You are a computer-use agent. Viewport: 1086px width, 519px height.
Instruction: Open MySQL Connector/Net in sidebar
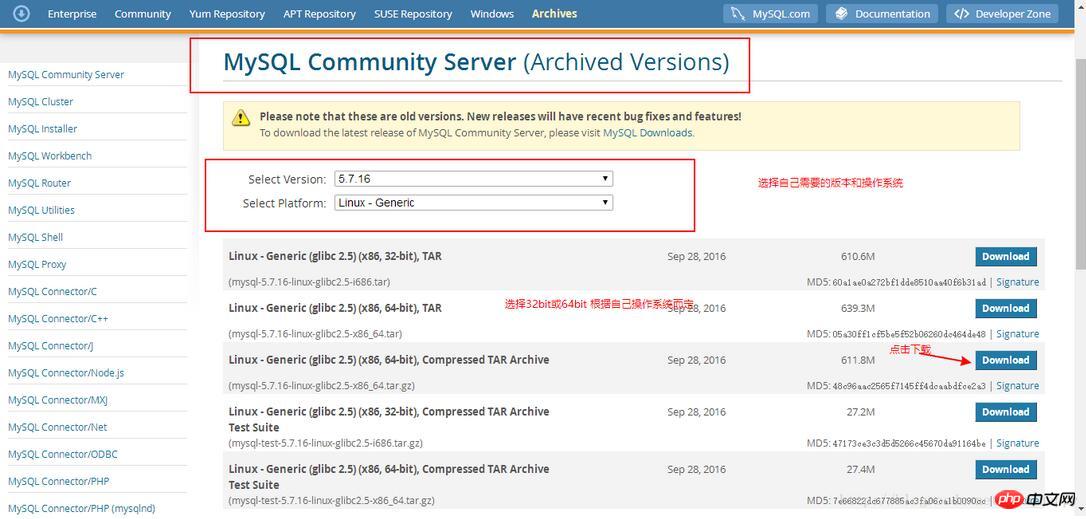[x=57, y=427]
